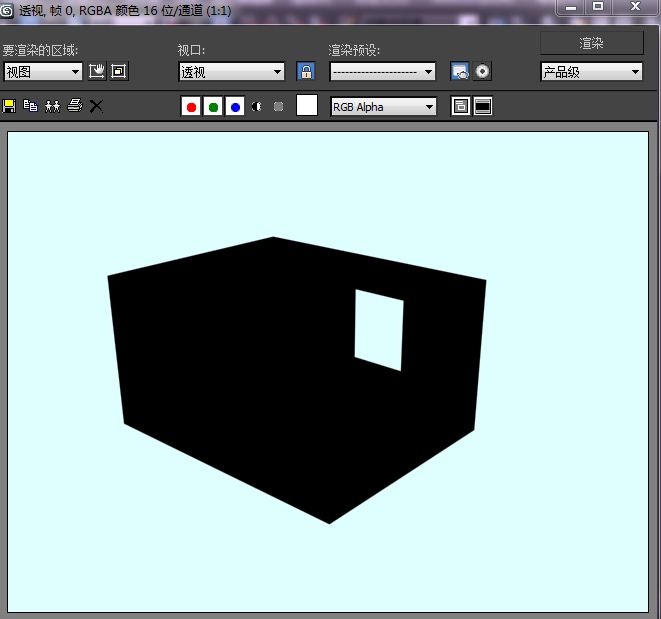Open the Viewport dropdown showing 透视
The height and width of the screenshot is (619, 661).
(231, 72)
